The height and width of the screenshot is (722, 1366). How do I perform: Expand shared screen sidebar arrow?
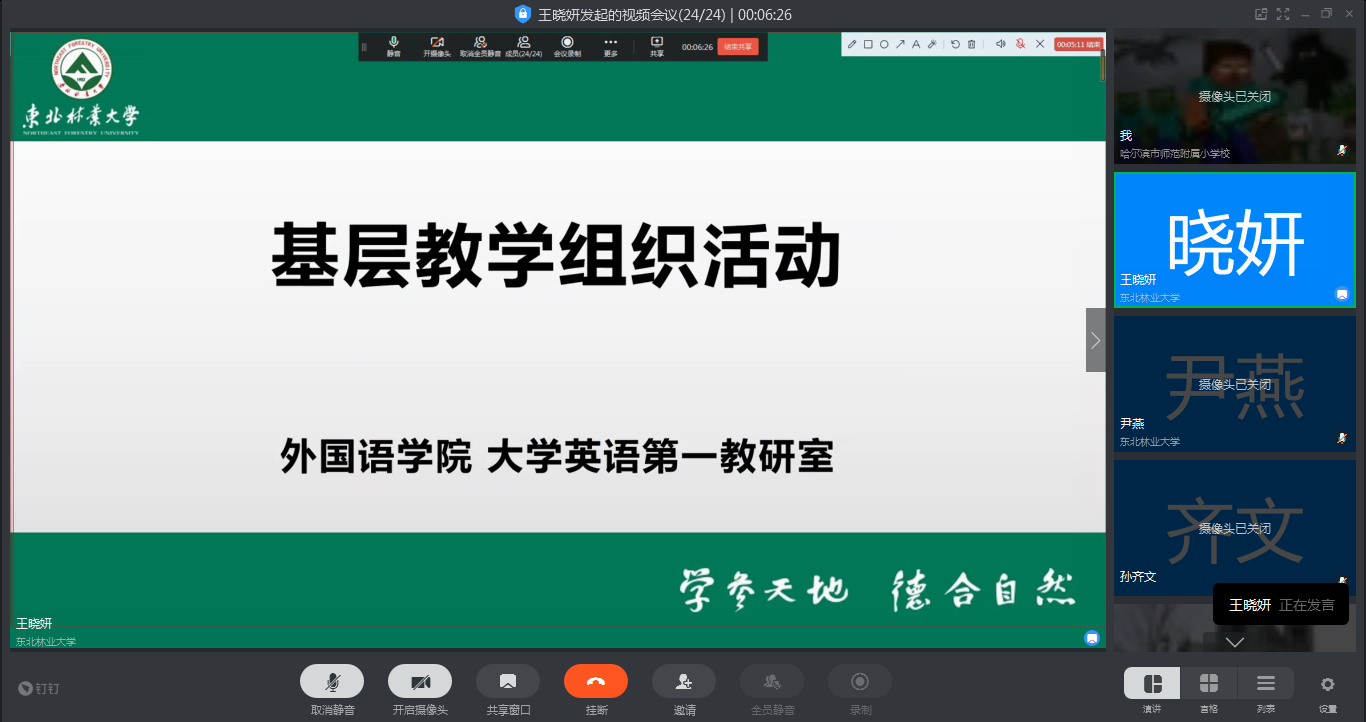coord(1095,340)
